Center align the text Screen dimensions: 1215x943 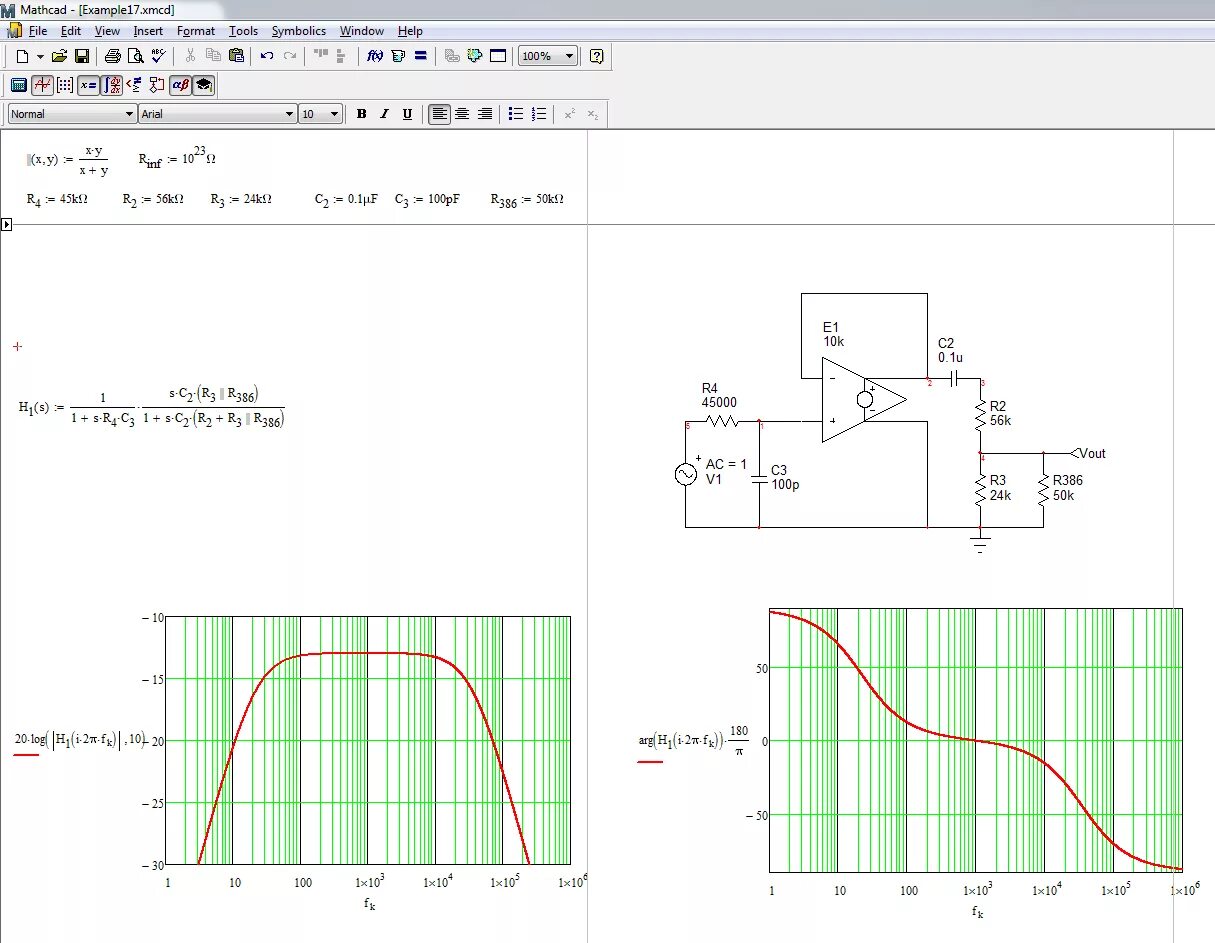462,114
